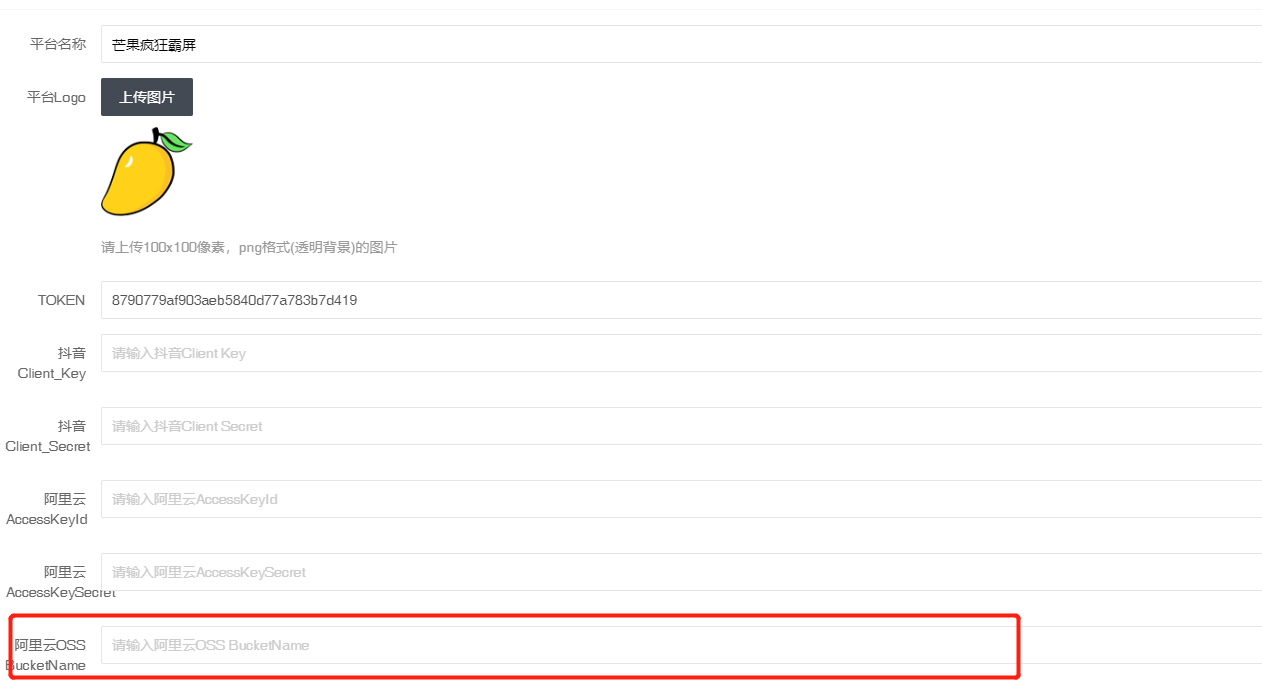Click the 平台名称 input field

coord(681,44)
